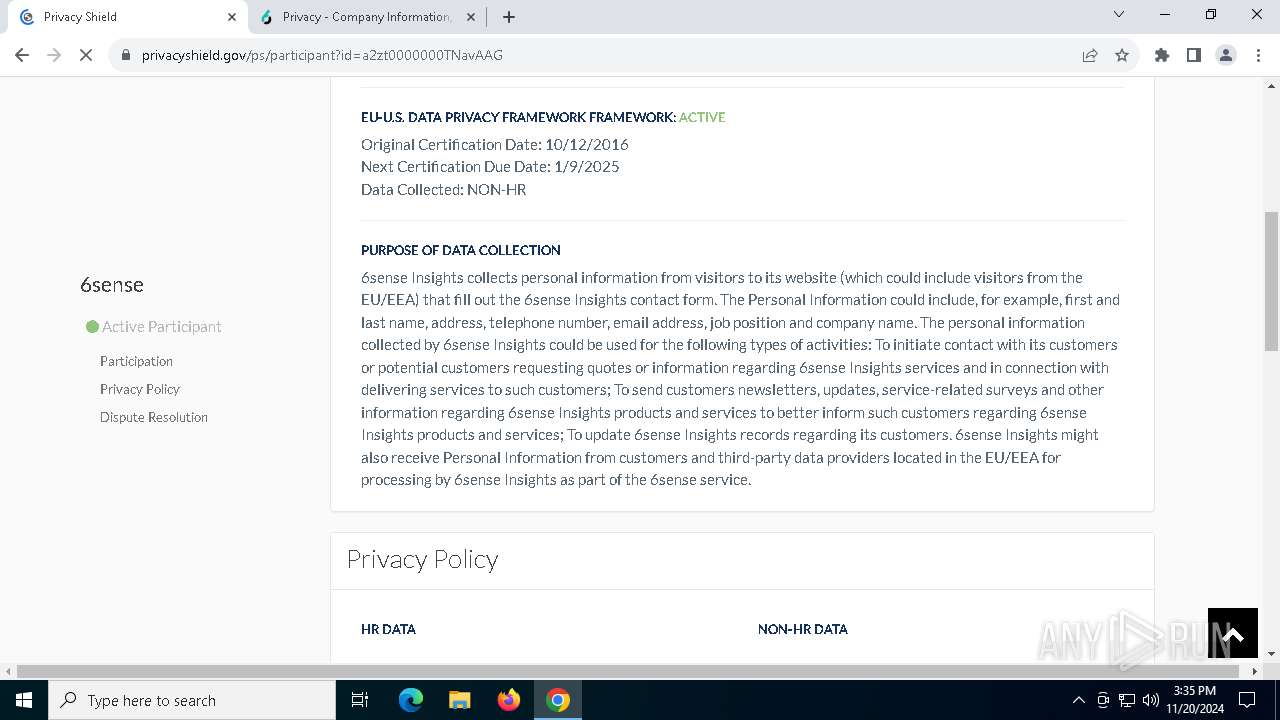Image resolution: width=1280 pixels, height=720 pixels.
Task: Open the volume control in system tray
Action: tap(1151, 700)
